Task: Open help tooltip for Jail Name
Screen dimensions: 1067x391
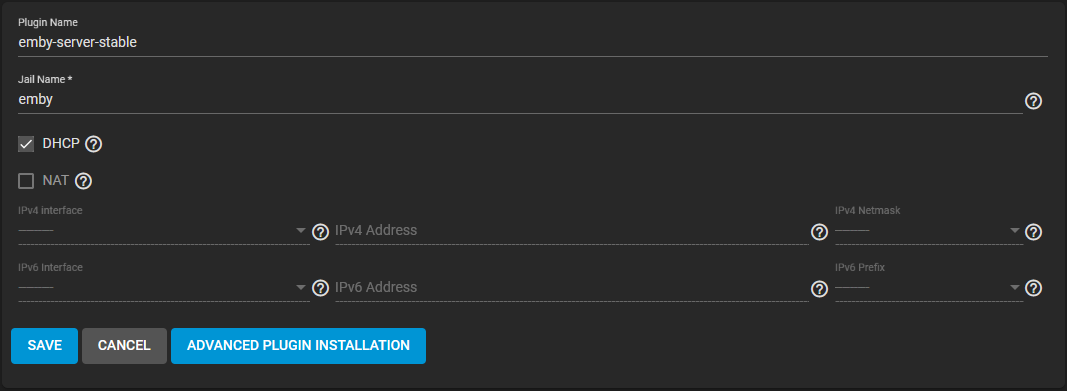Action: [x=1033, y=102]
